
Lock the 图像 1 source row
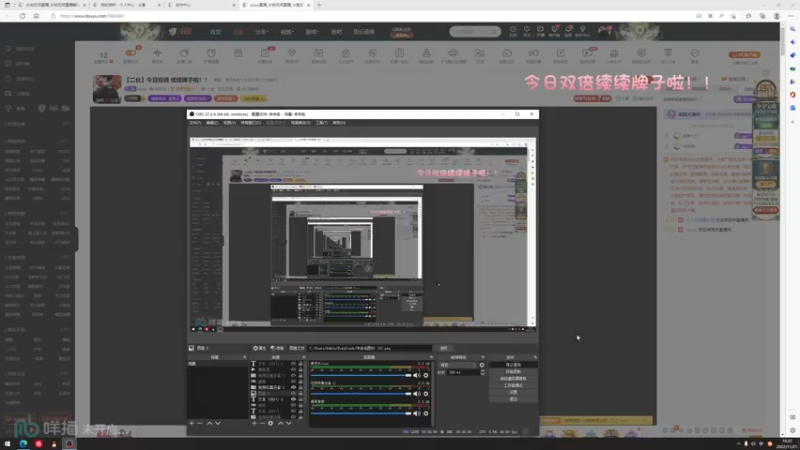coord(301,393)
